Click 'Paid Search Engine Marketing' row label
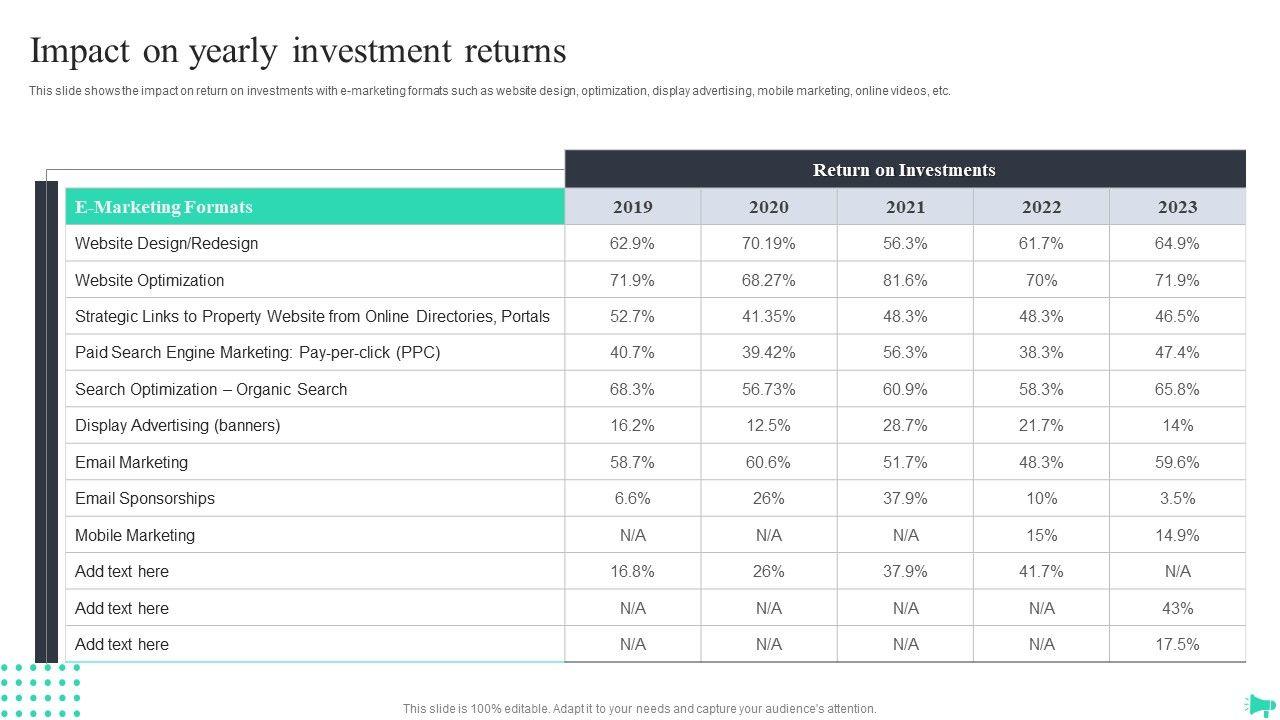 [x=257, y=352]
